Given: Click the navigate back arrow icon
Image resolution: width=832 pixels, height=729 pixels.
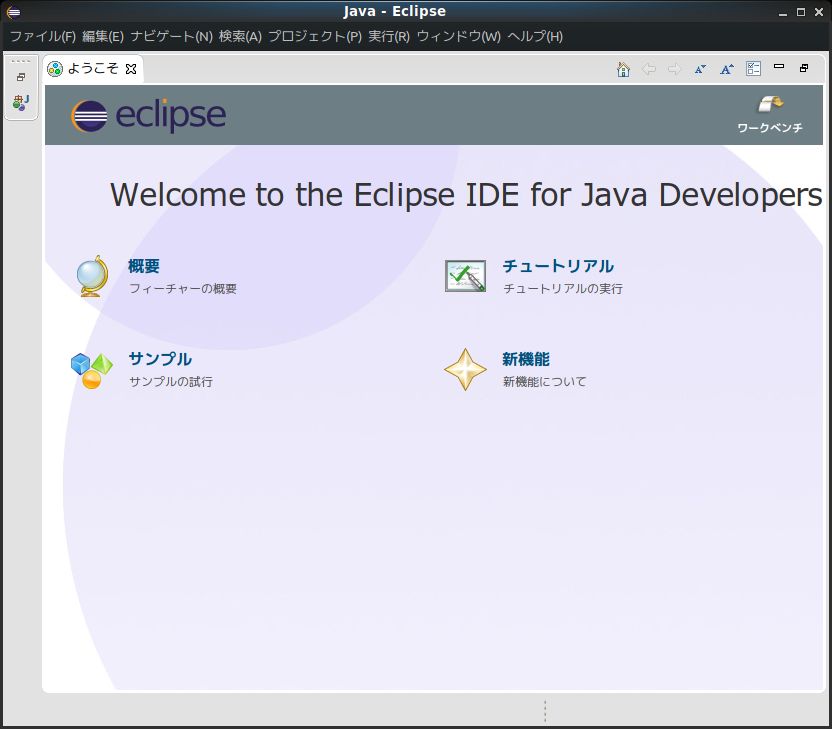Looking at the screenshot, I should click(649, 69).
